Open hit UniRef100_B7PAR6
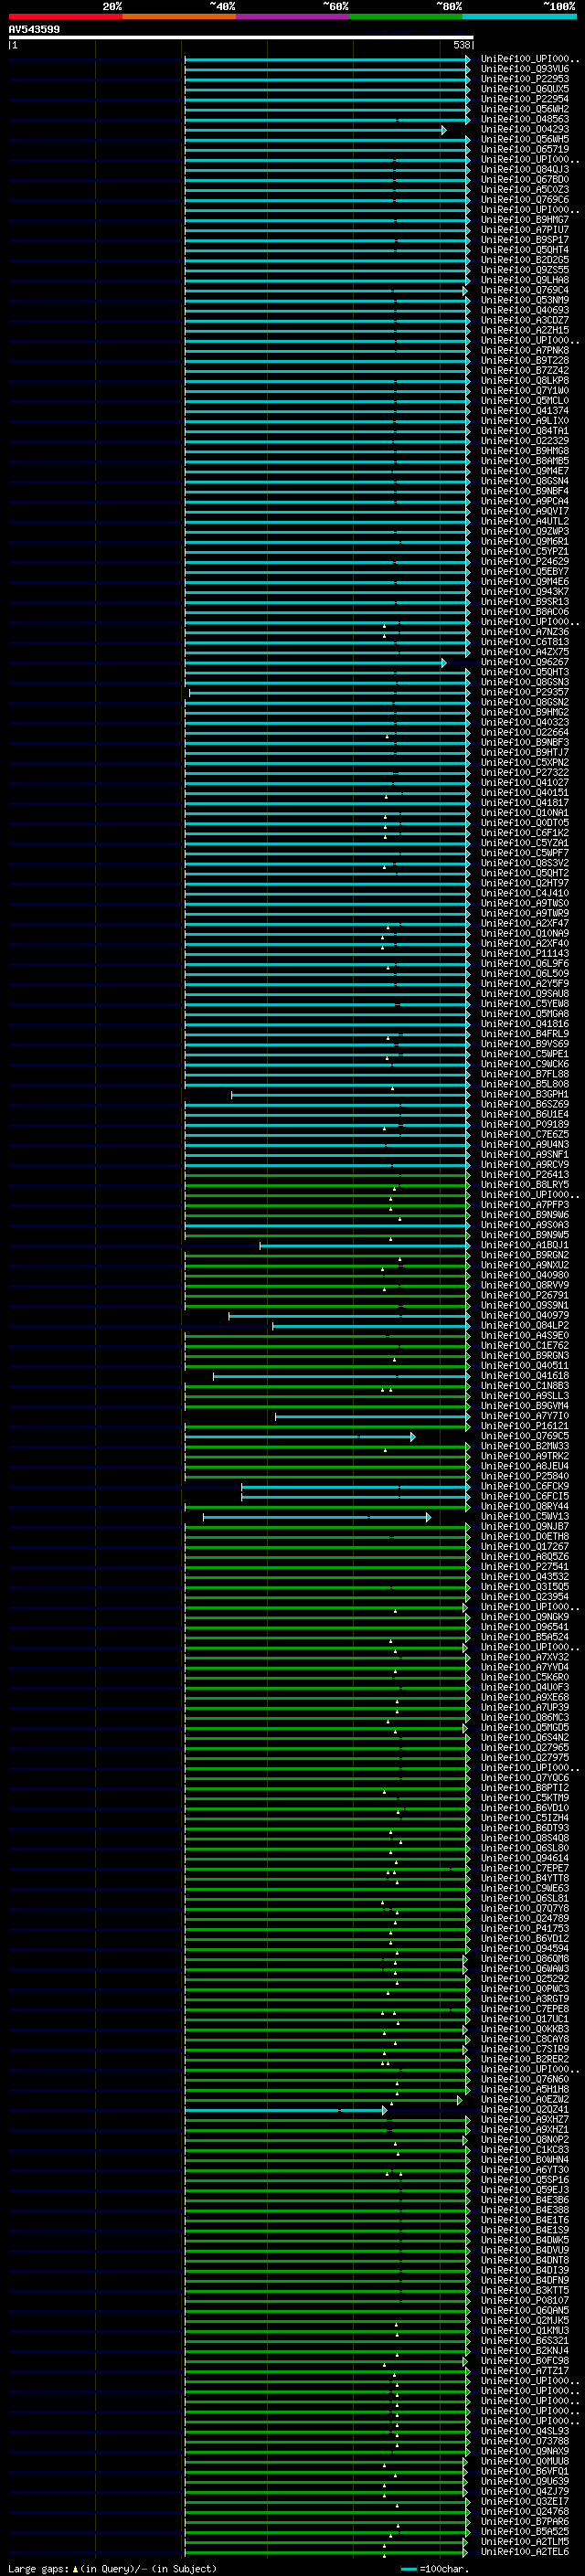The height and width of the screenshot is (2576, 585). (x=525, y=2522)
